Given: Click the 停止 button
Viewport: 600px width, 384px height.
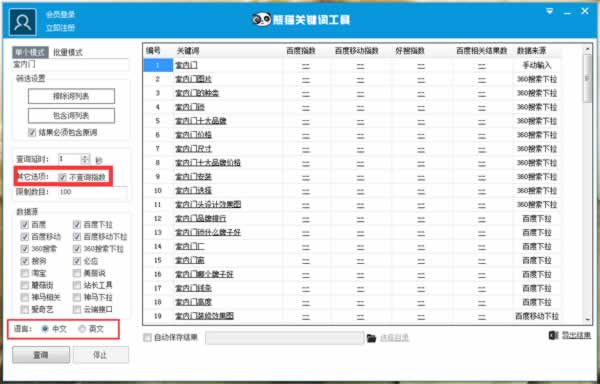Looking at the screenshot, I should 101,355.
